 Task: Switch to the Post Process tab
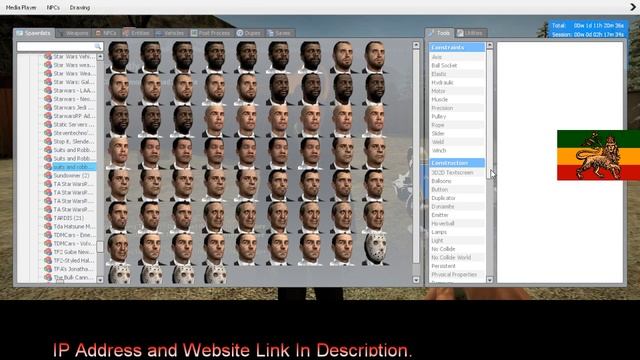(211, 33)
